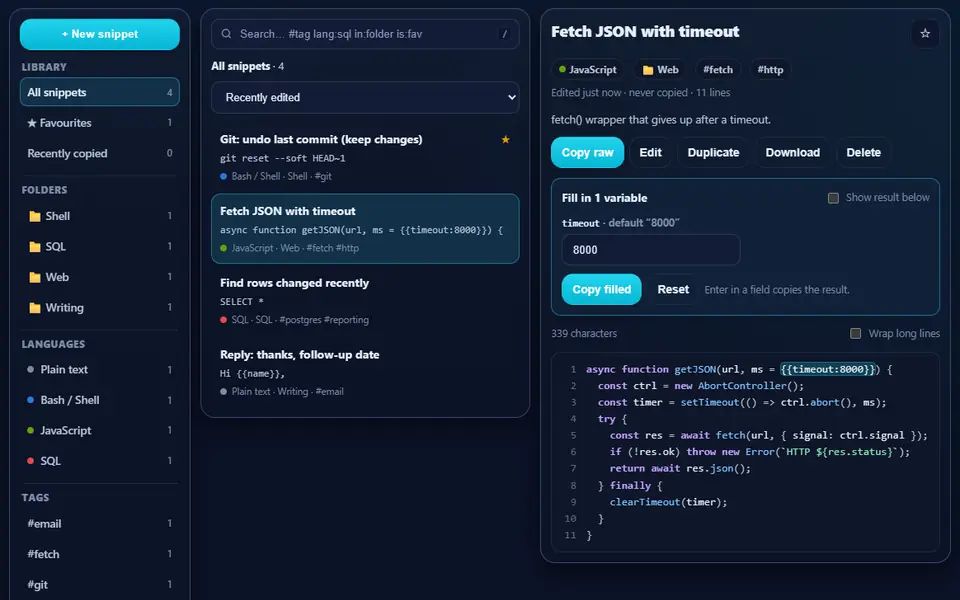Click the highlighted {{timeout:8000}} variable in code

click(x=828, y=369)
